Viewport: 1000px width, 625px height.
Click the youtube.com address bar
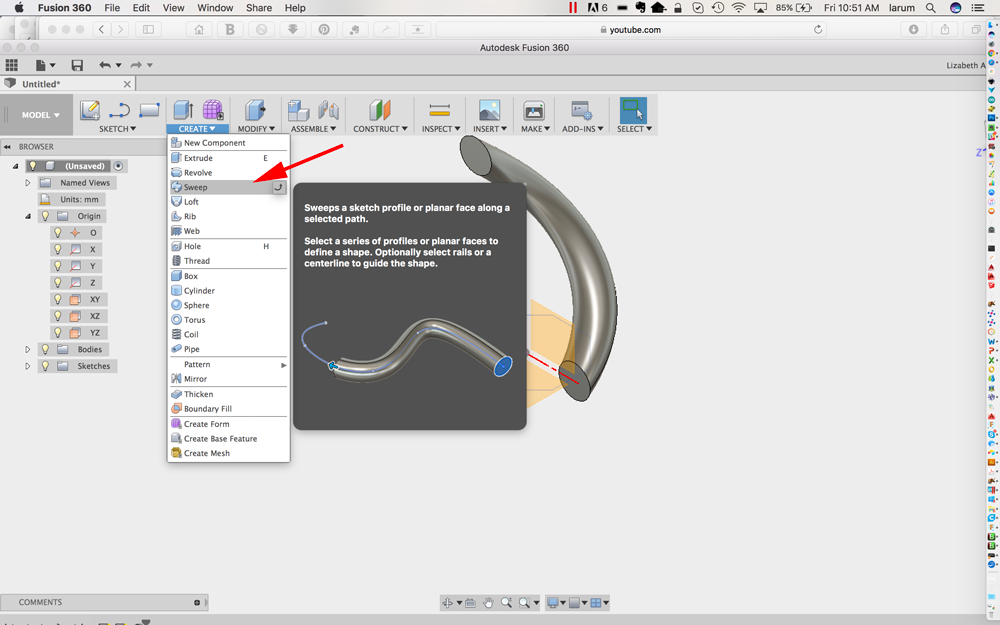tap(630, 29)
